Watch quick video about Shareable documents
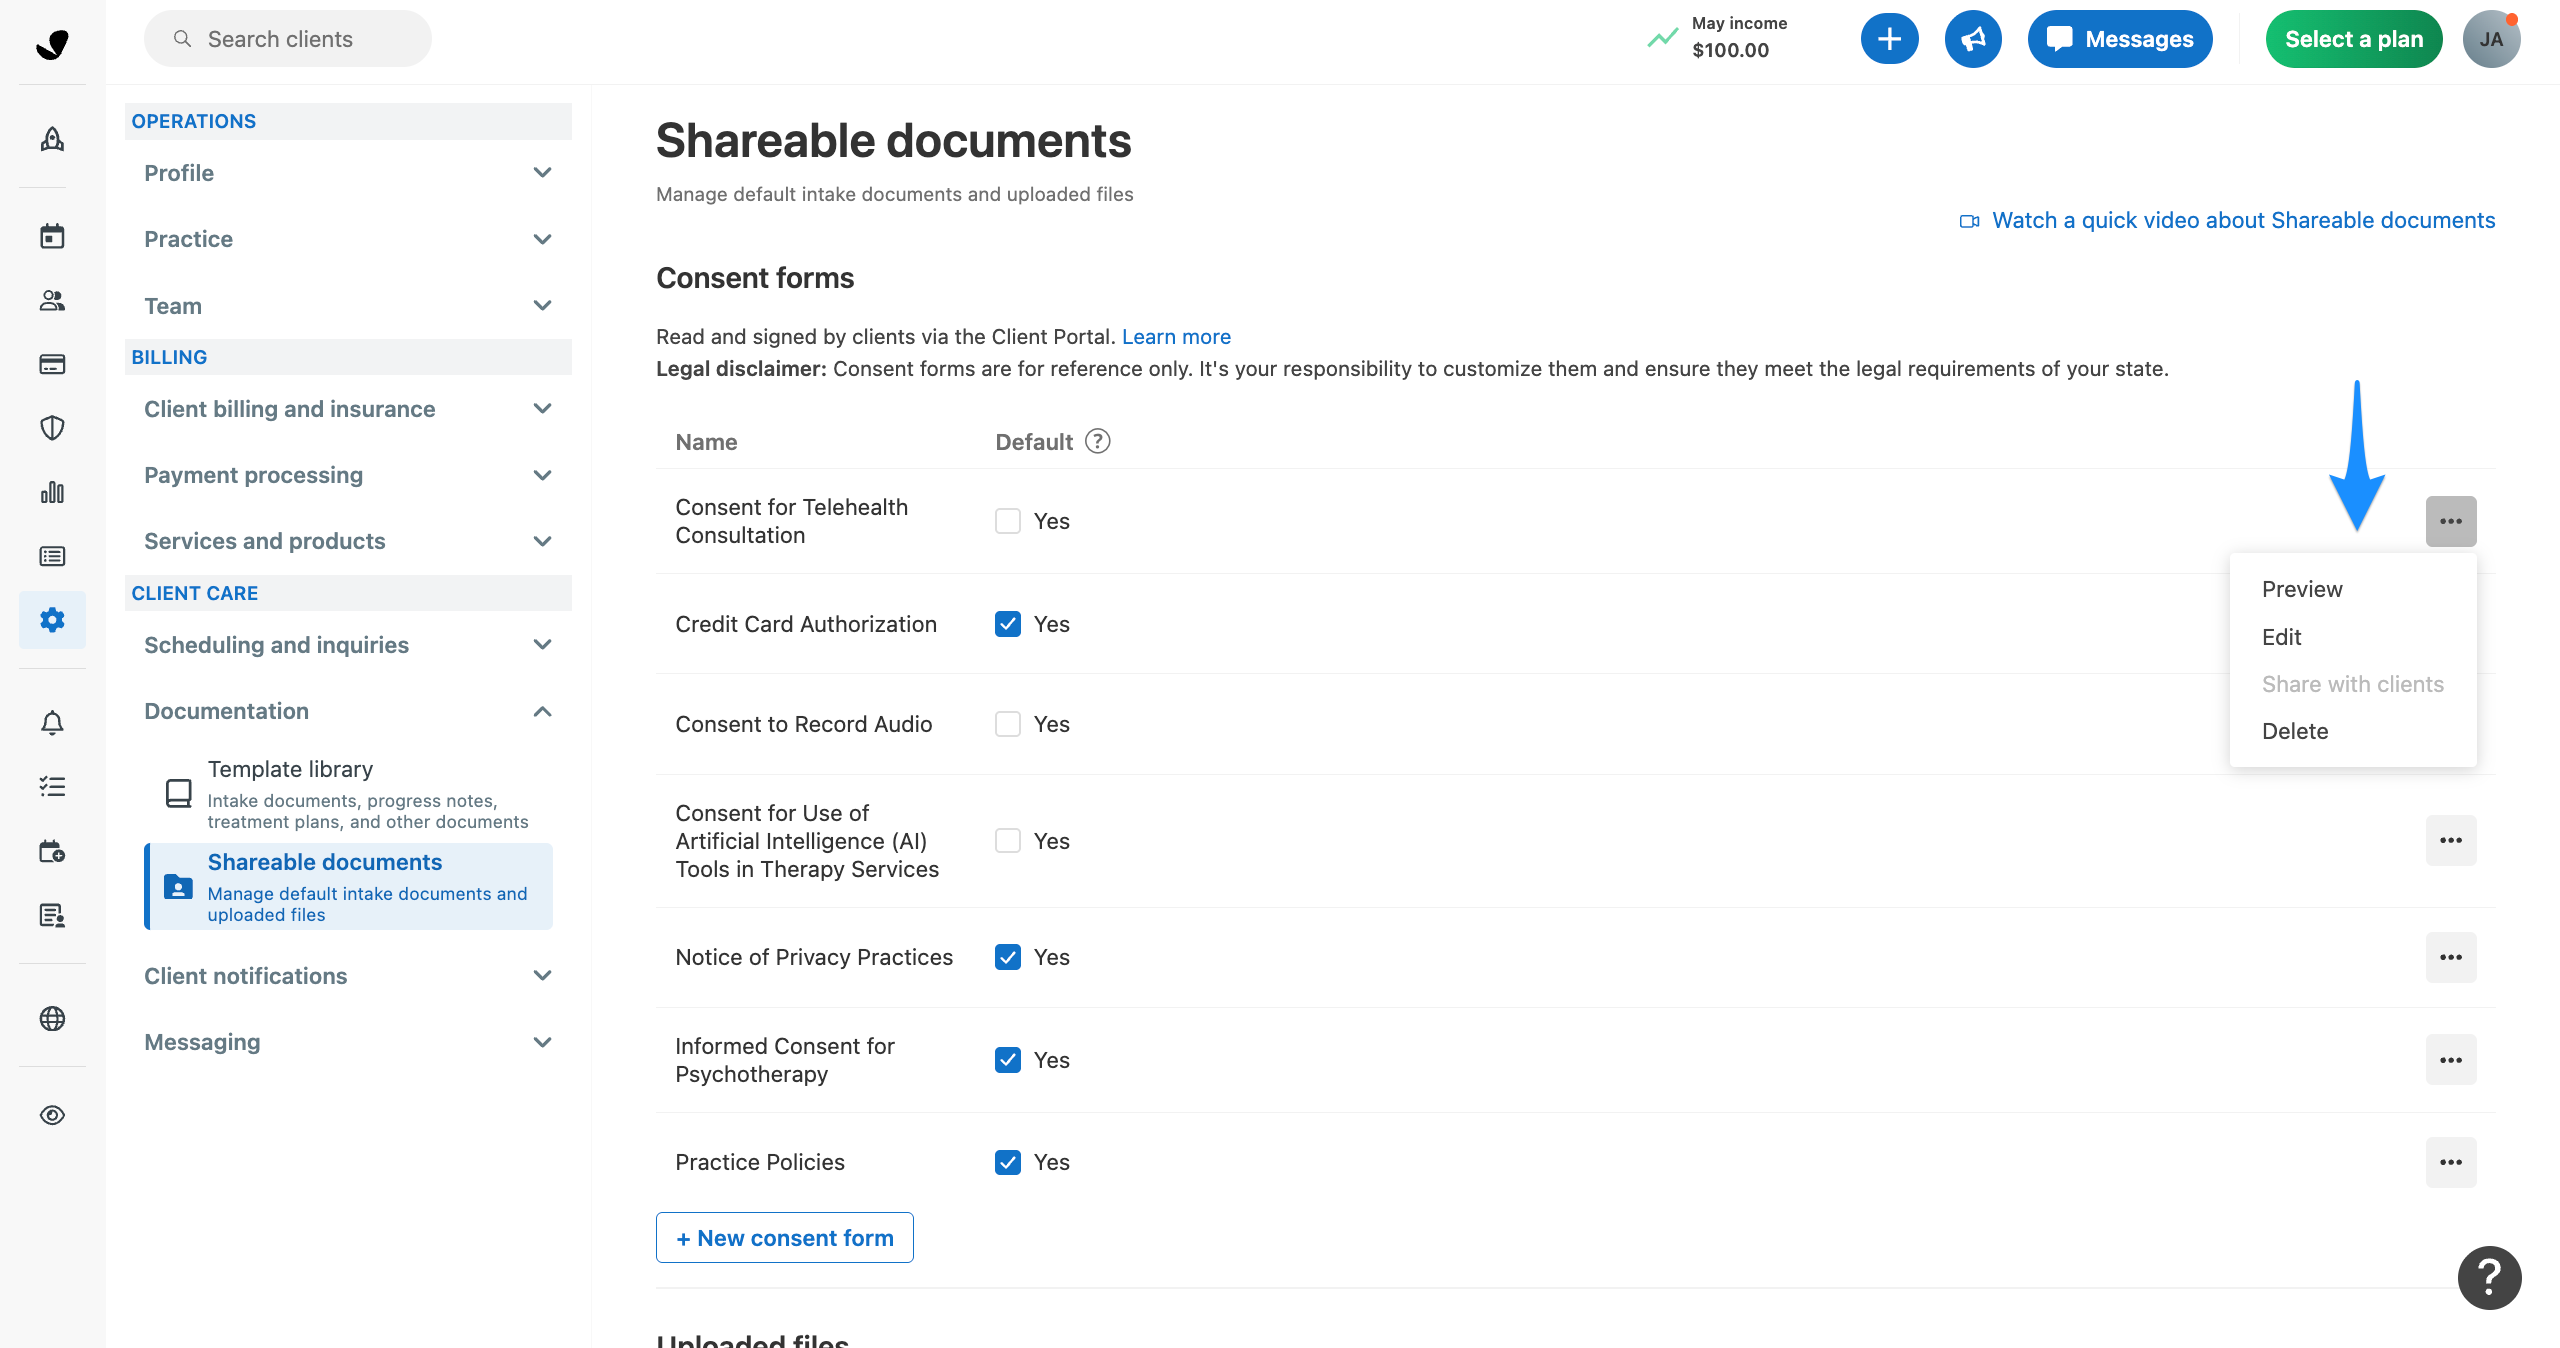2560x1348 pixels. coord(2227,220)
